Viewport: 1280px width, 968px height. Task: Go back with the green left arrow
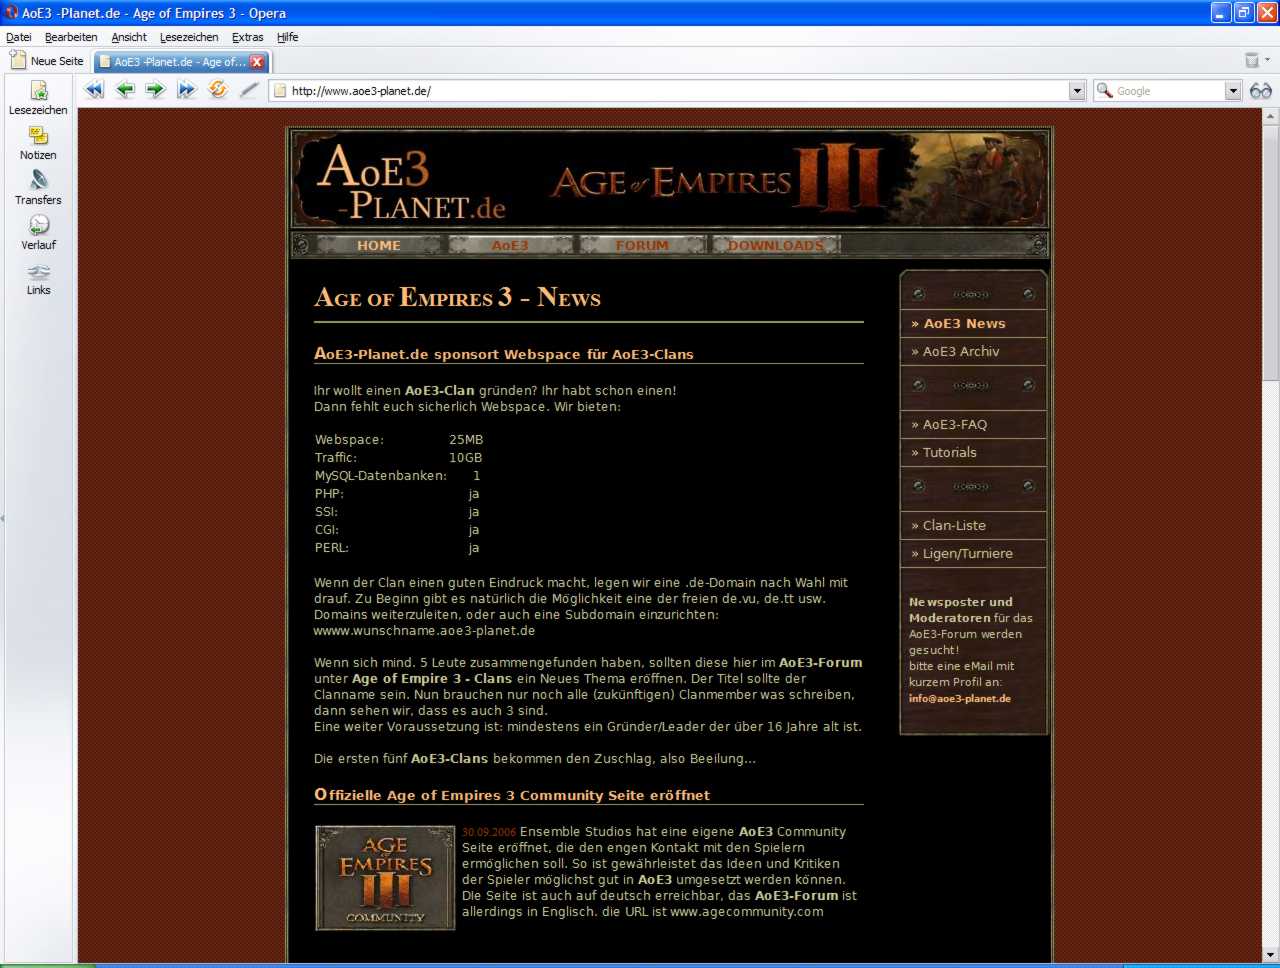(125, 90)
